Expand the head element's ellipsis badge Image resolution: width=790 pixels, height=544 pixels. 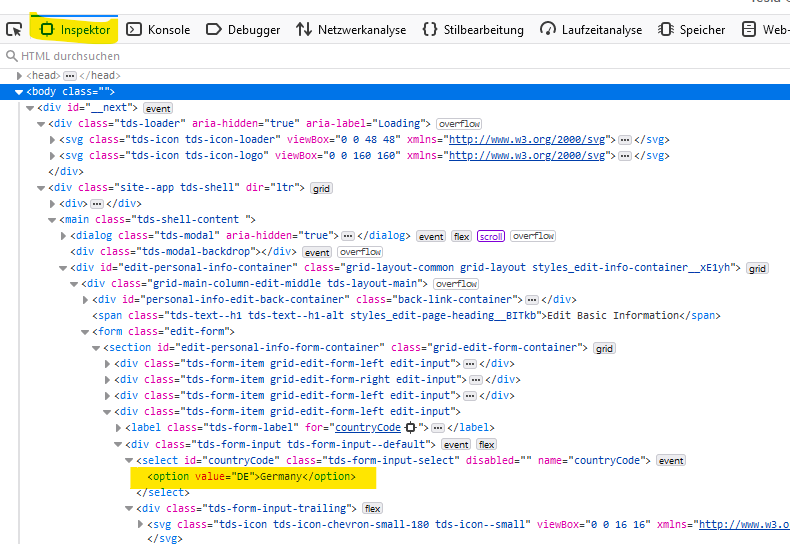tap(70, 76)
